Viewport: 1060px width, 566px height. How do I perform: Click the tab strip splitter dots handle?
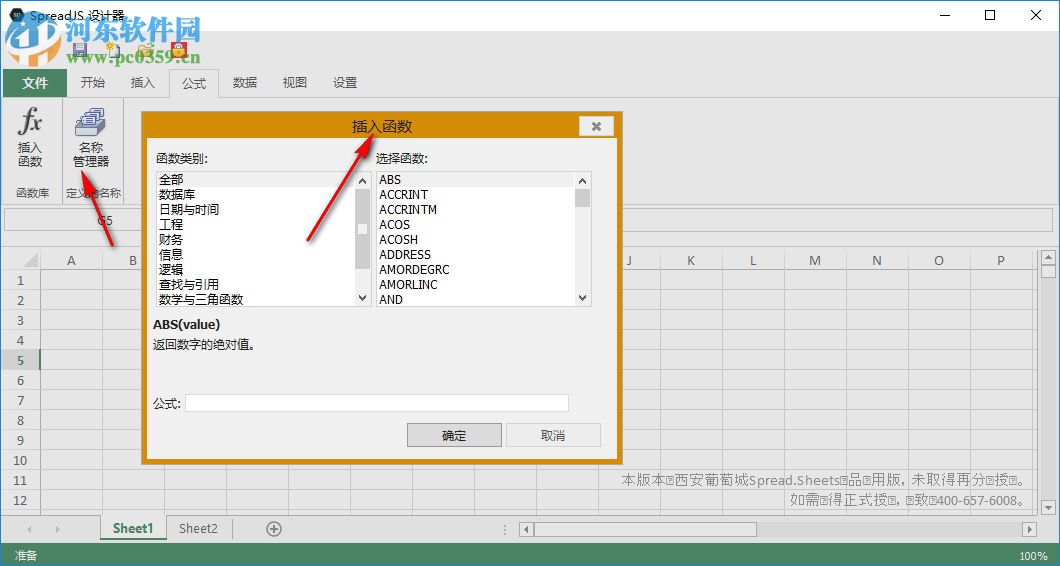[506, 529]
